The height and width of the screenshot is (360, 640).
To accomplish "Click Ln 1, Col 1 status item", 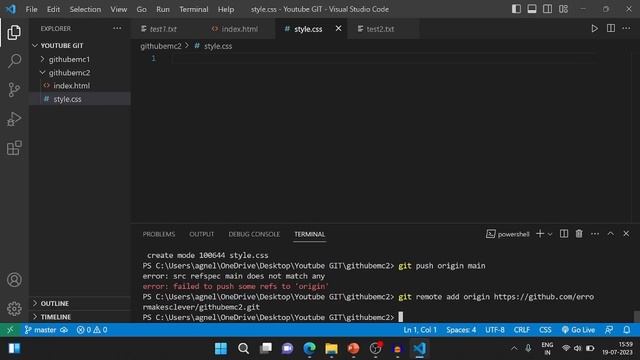I will coord(420,330).
